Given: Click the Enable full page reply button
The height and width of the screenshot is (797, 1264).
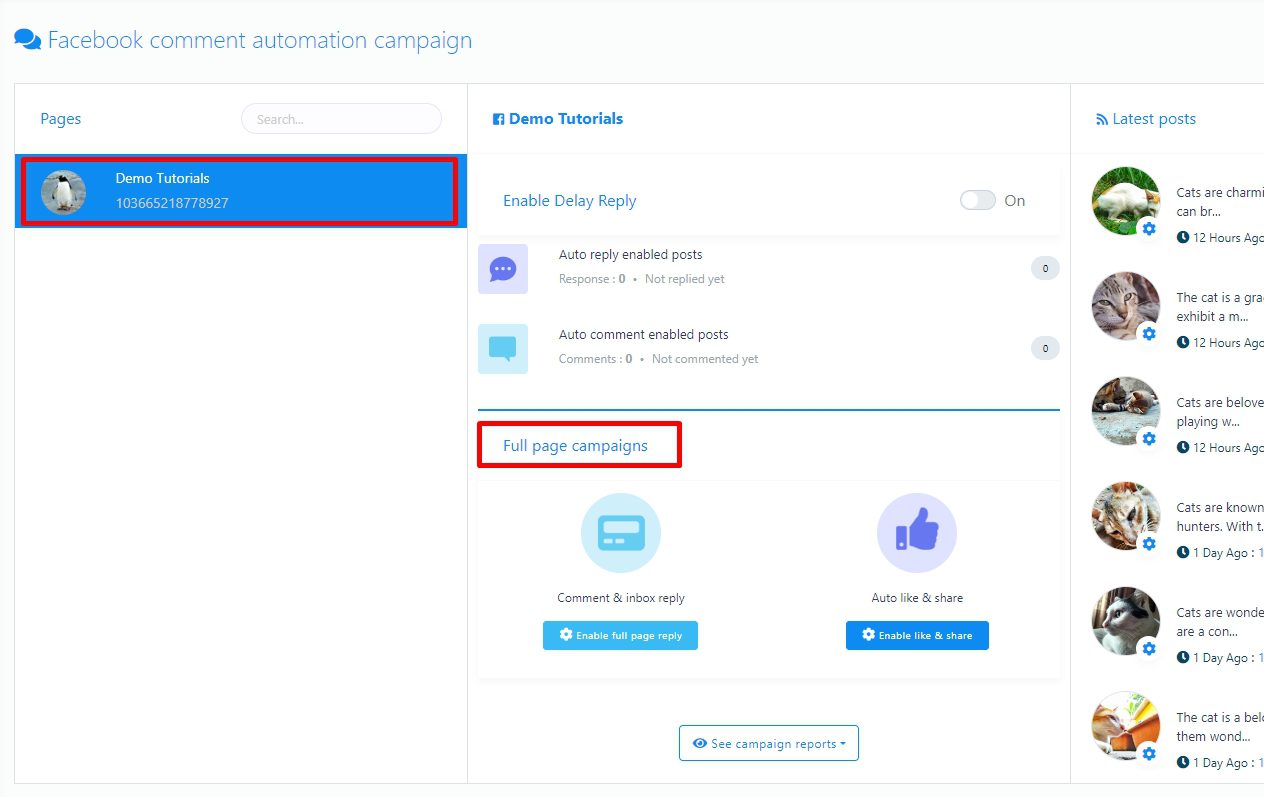Looking at the screenshot, I should (x=620, y=635).
